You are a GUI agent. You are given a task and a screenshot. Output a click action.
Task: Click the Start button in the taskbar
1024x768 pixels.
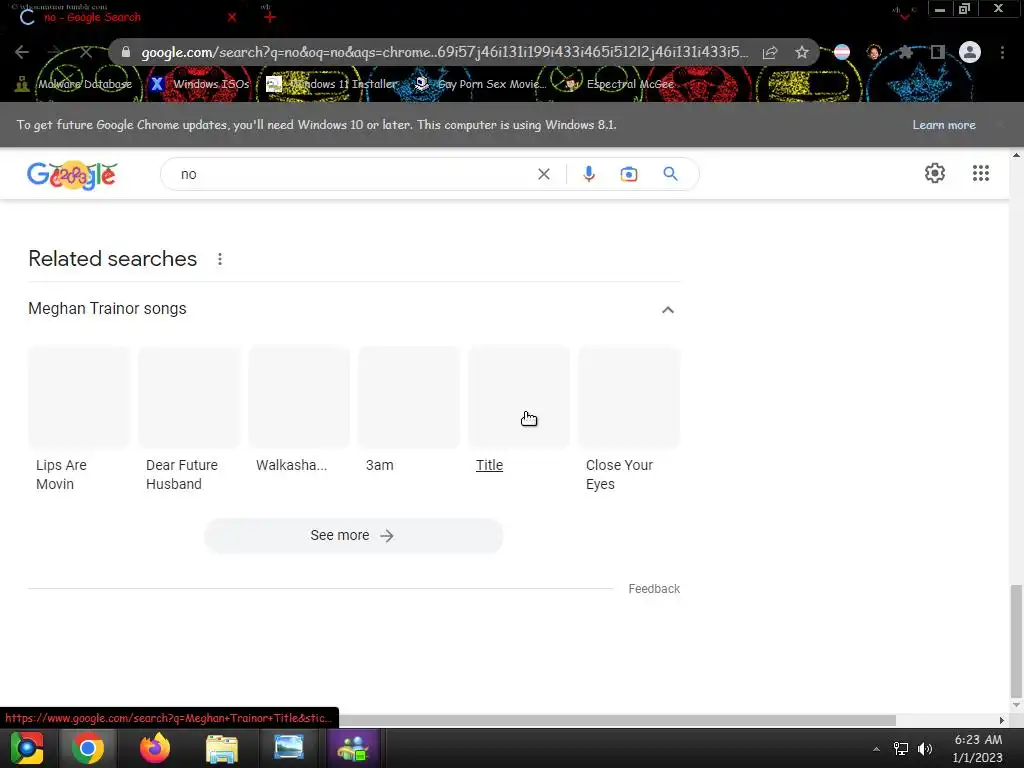tap(27, 748)
